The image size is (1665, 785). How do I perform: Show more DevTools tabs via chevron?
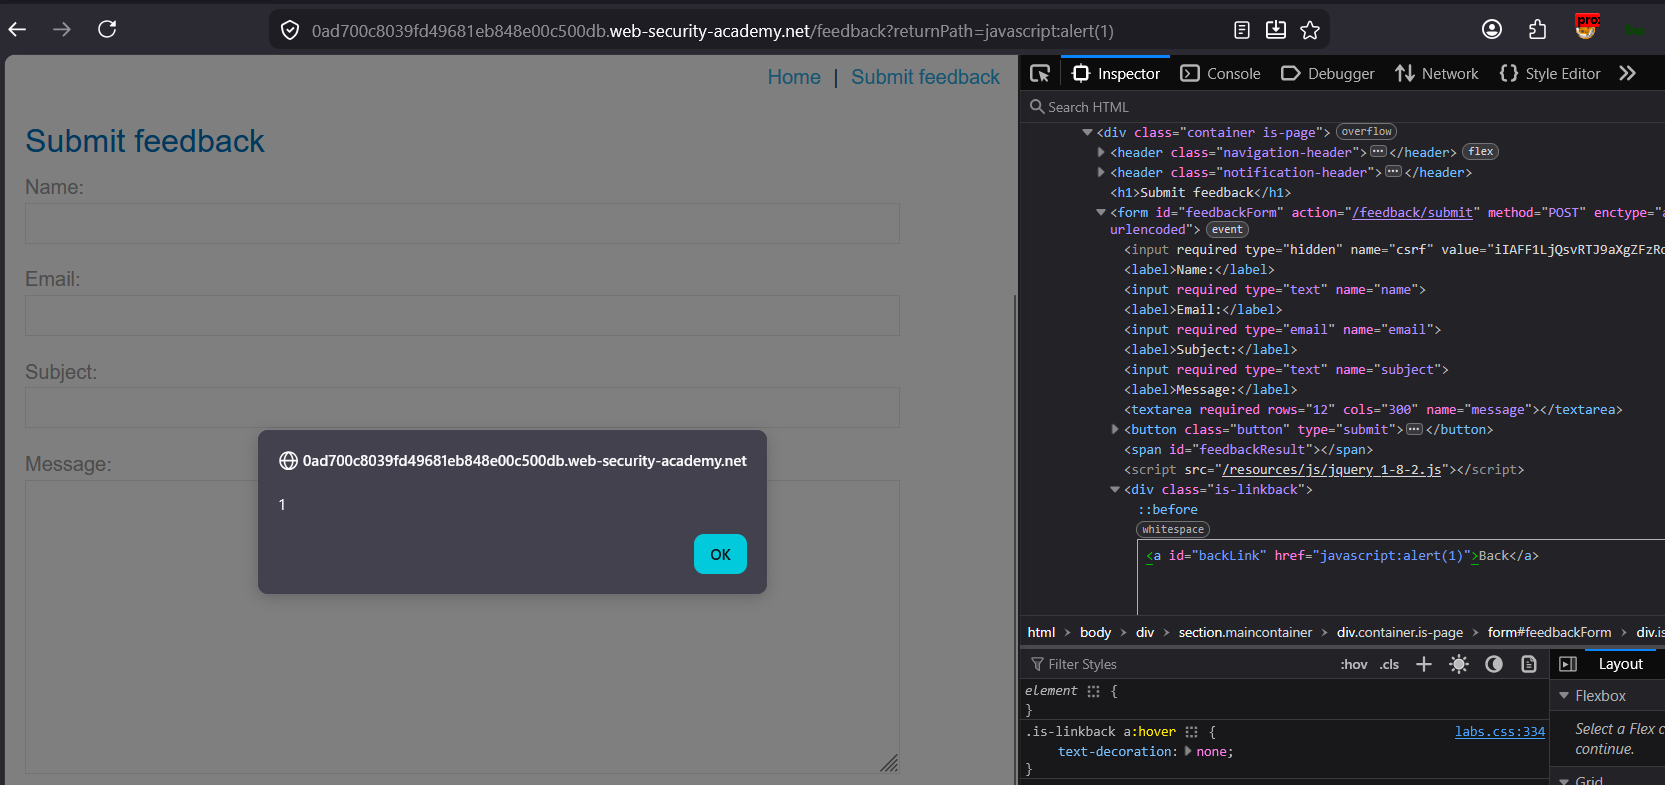pyautogui.click(x=1628, y=73)
